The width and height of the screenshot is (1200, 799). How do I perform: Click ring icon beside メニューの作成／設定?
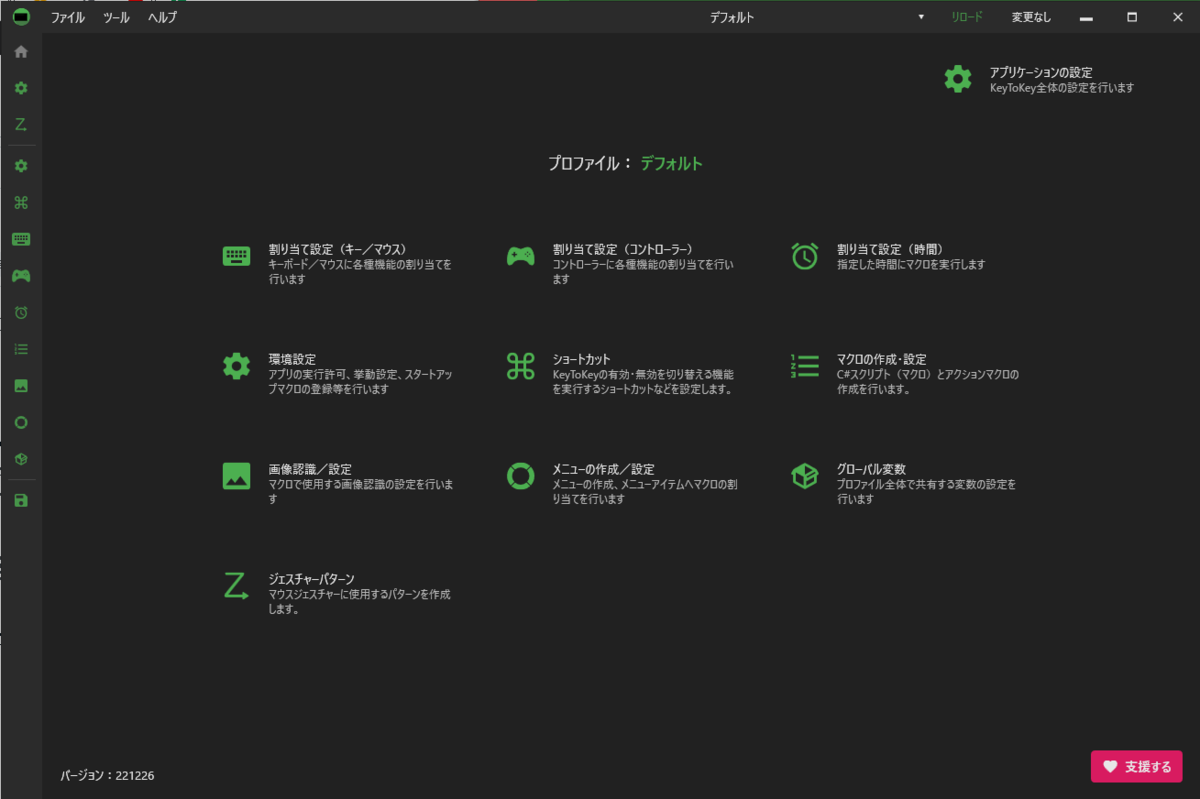[x=521, y=476]
